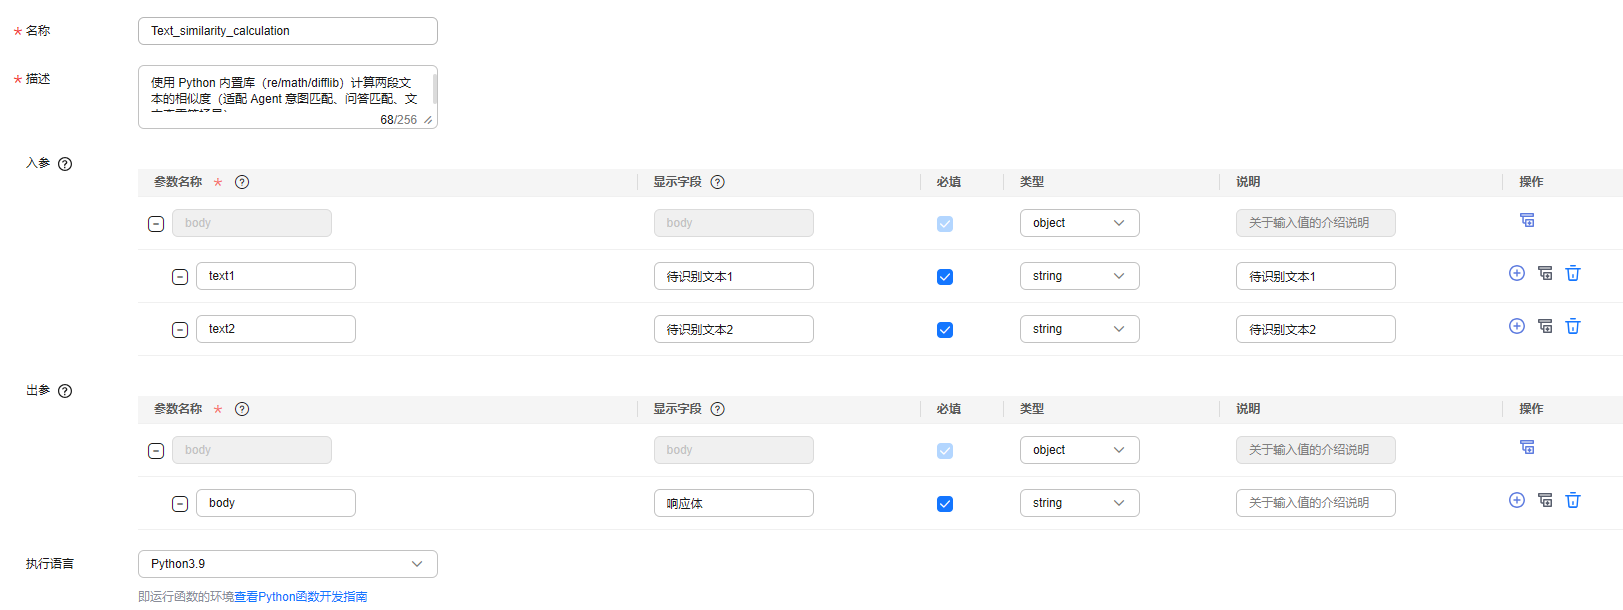This screenshot has height=610, width=1623.
Task: Open help tooltip next to 入参
Action: (x=65, y=164)
